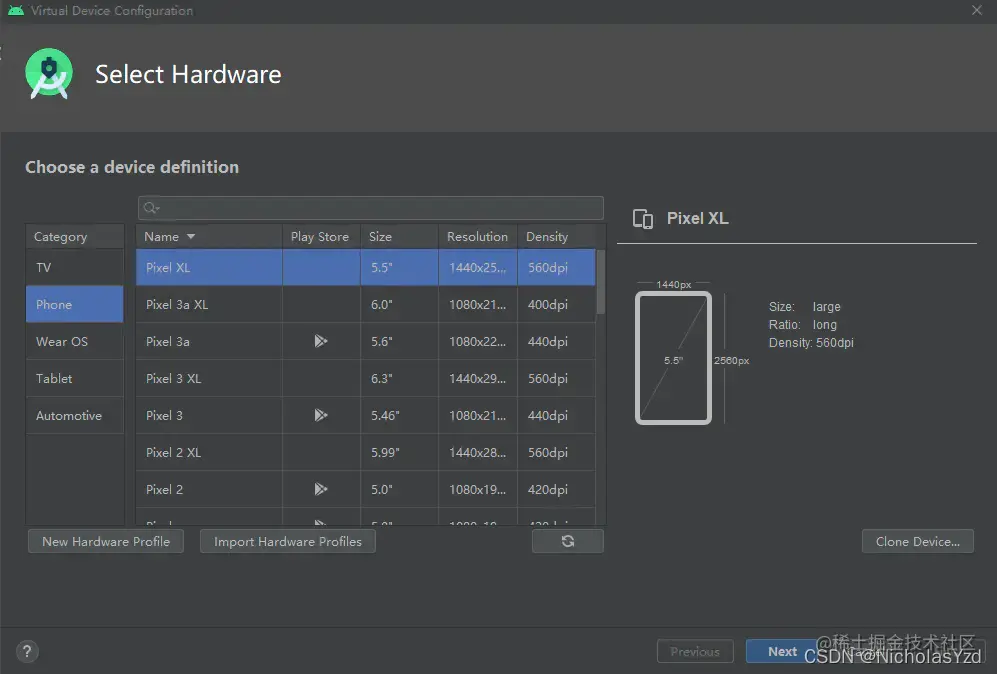Click the Resolution column header

478,237
